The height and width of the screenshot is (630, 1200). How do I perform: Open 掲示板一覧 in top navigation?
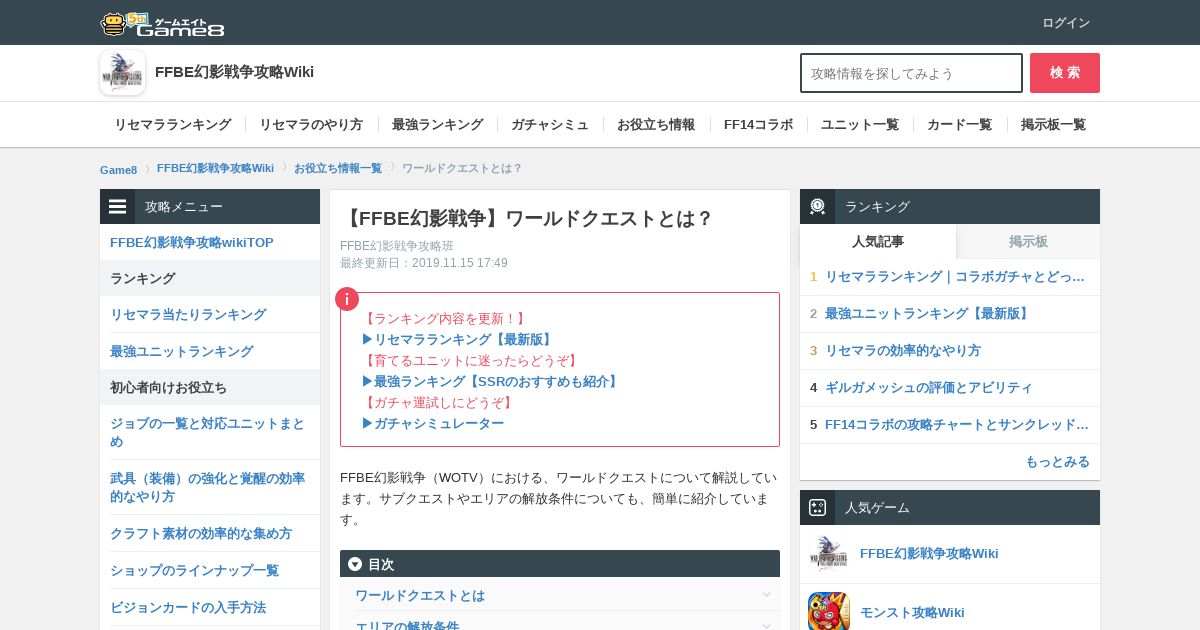pos(1053,125)
